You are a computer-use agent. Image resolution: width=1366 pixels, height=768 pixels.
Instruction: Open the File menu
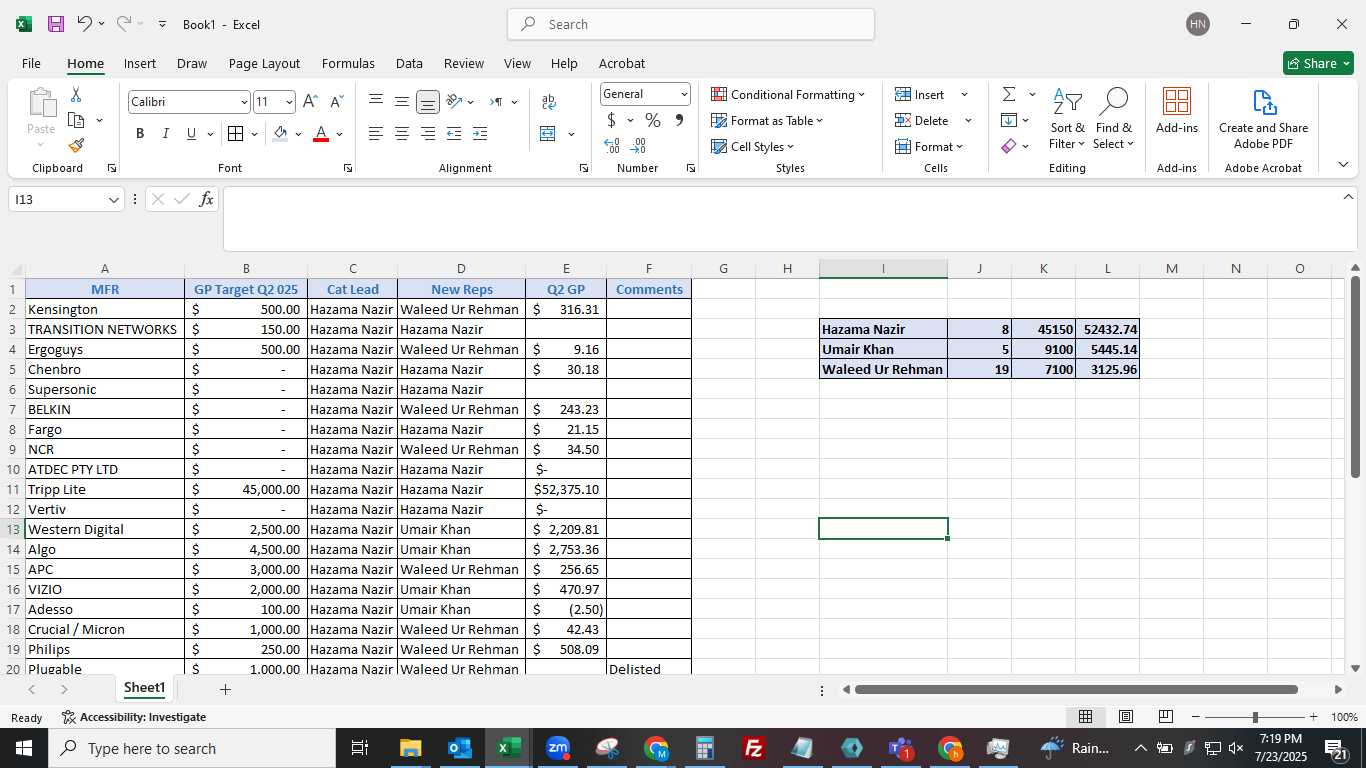click(x=31, y=63)
